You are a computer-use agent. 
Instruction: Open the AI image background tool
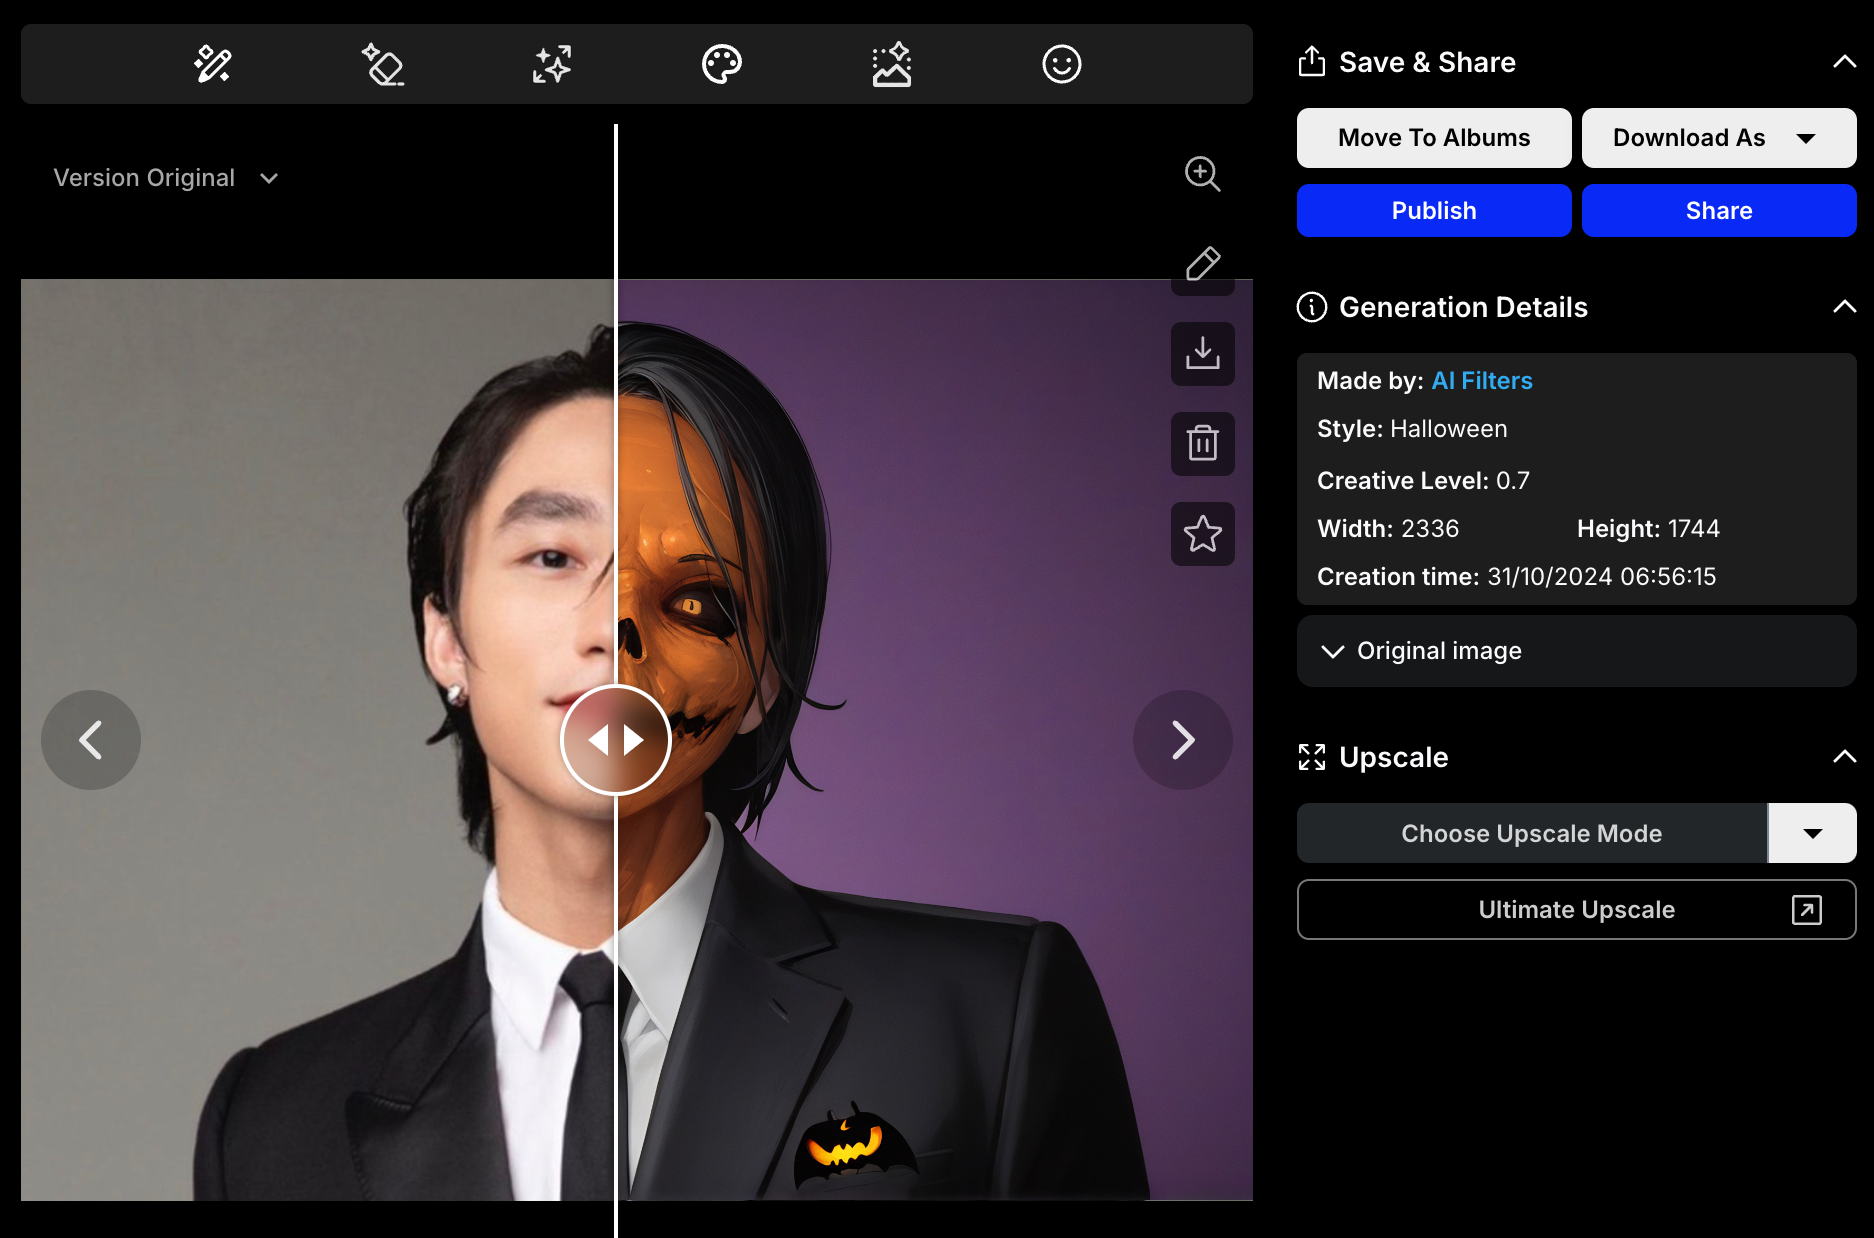(892, 64)
